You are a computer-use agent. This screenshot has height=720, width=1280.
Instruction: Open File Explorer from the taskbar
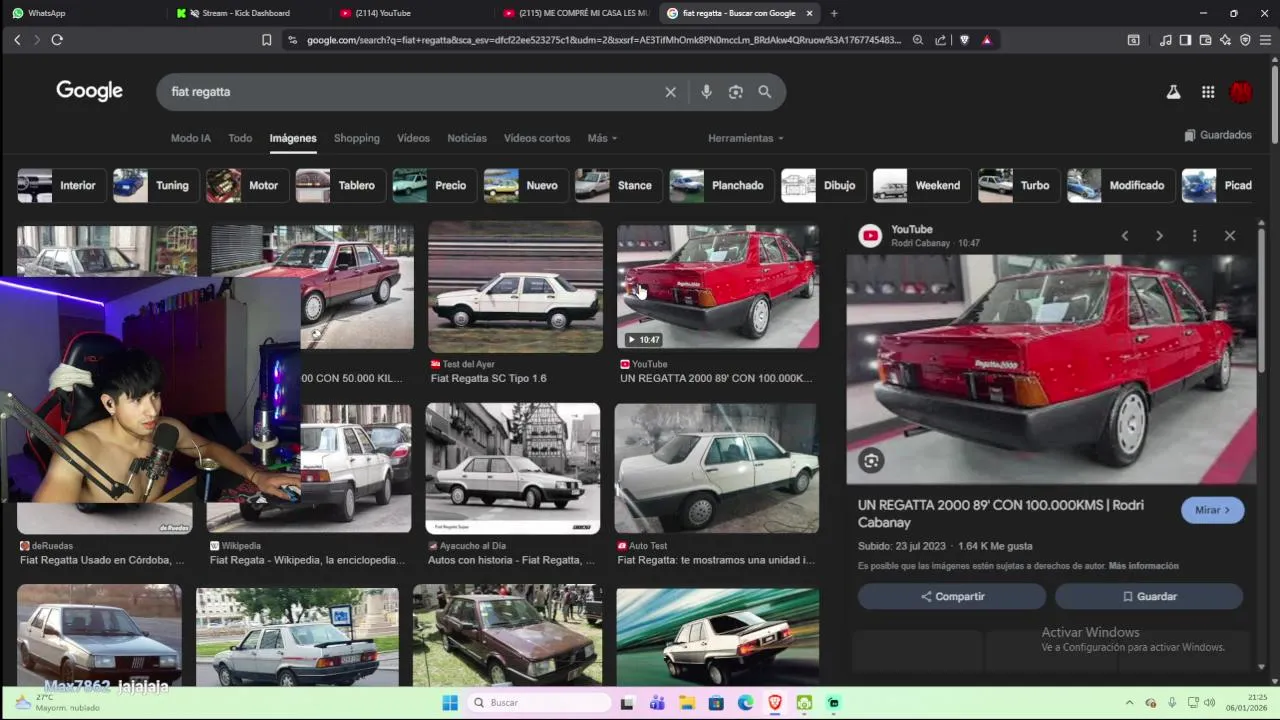(686, 703)
